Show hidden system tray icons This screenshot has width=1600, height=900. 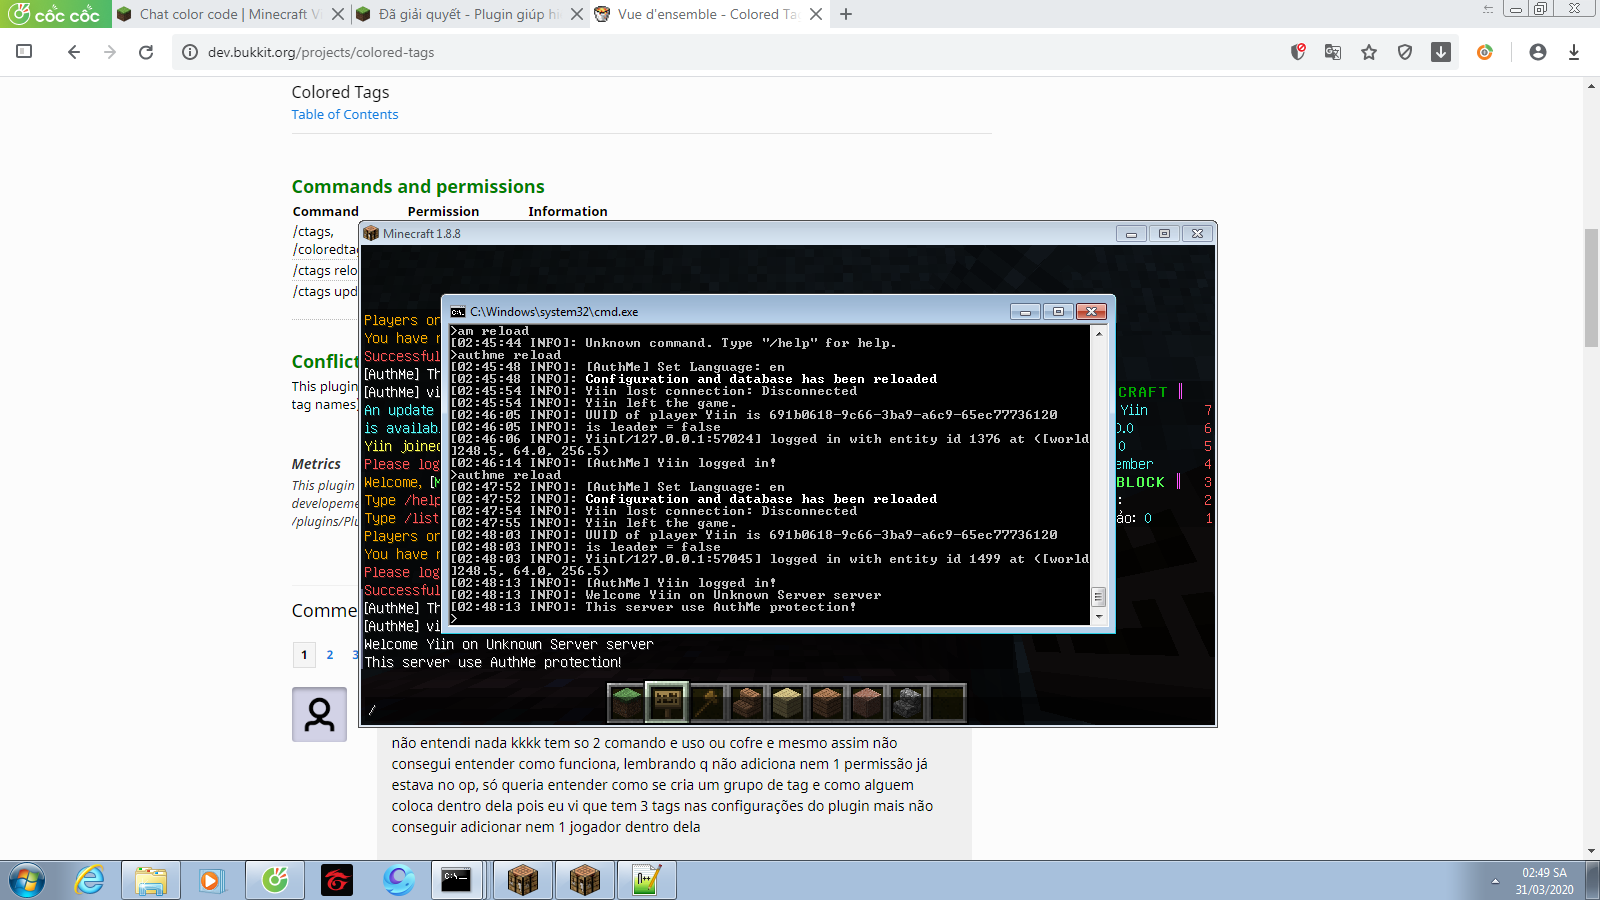1495,881
